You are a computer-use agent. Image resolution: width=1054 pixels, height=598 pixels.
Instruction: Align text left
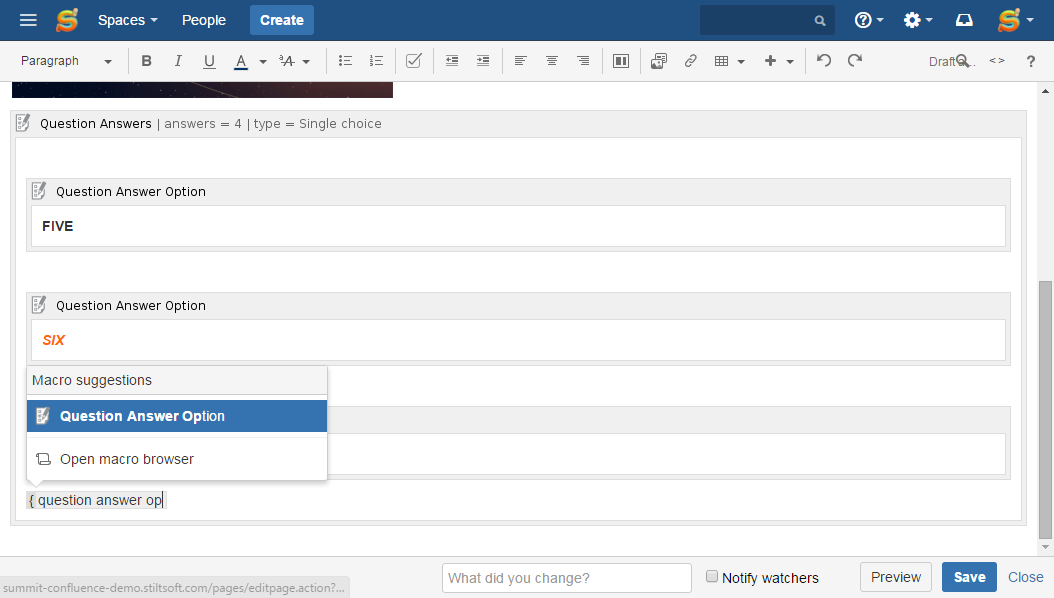[x=520, y=61]
